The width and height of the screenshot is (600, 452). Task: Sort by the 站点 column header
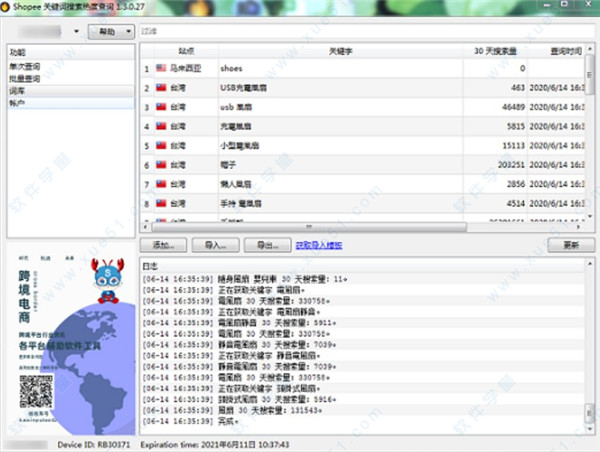pos(186,51)
